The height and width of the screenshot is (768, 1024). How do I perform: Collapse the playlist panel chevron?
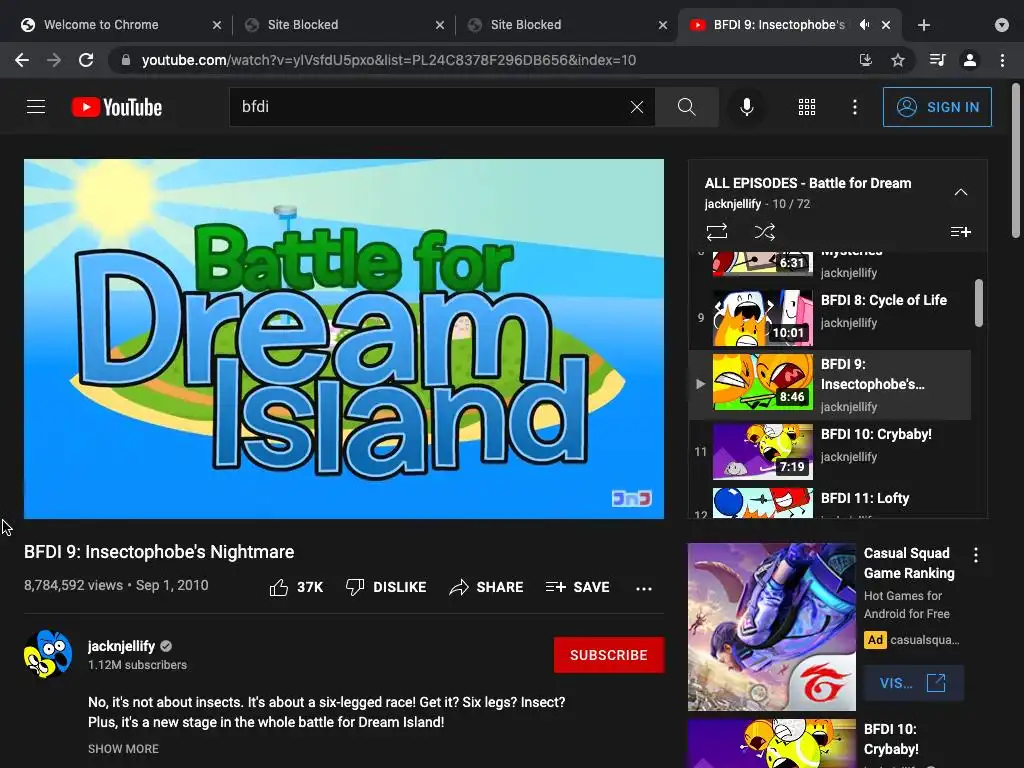(x=961, y=192)
